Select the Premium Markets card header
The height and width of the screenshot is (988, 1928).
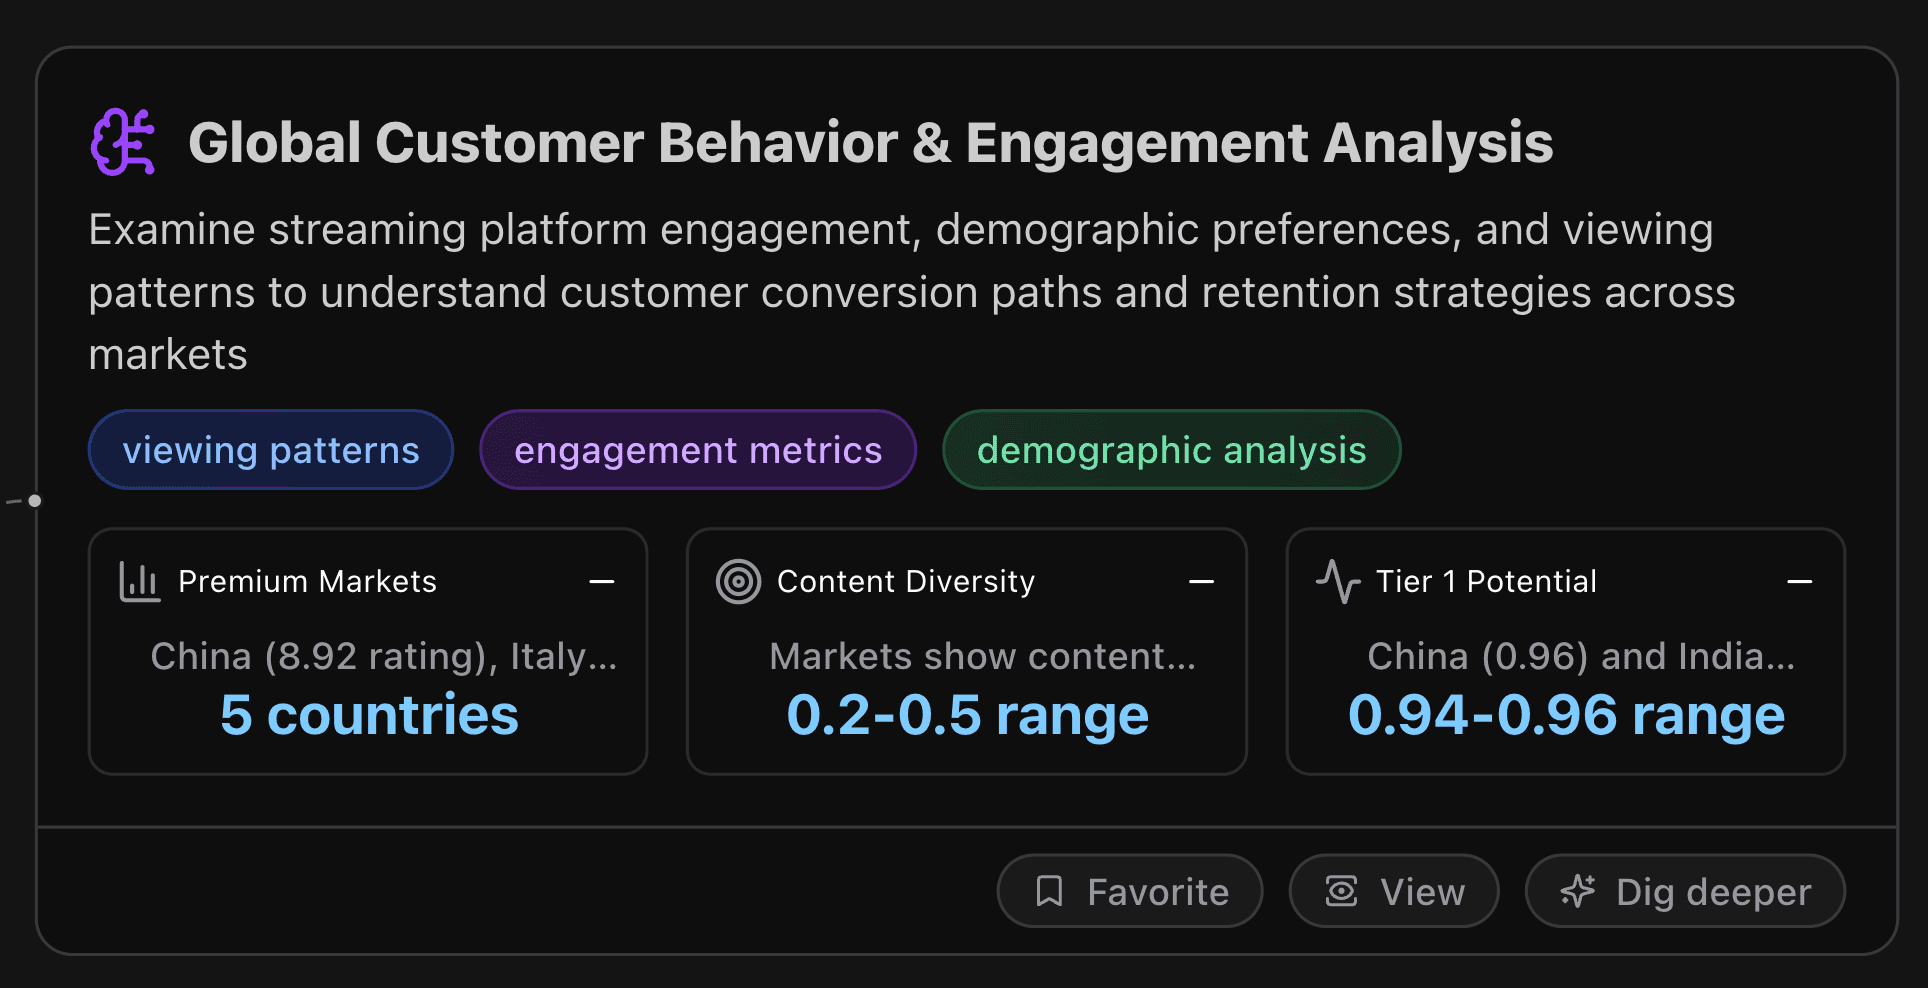[307, 581]
